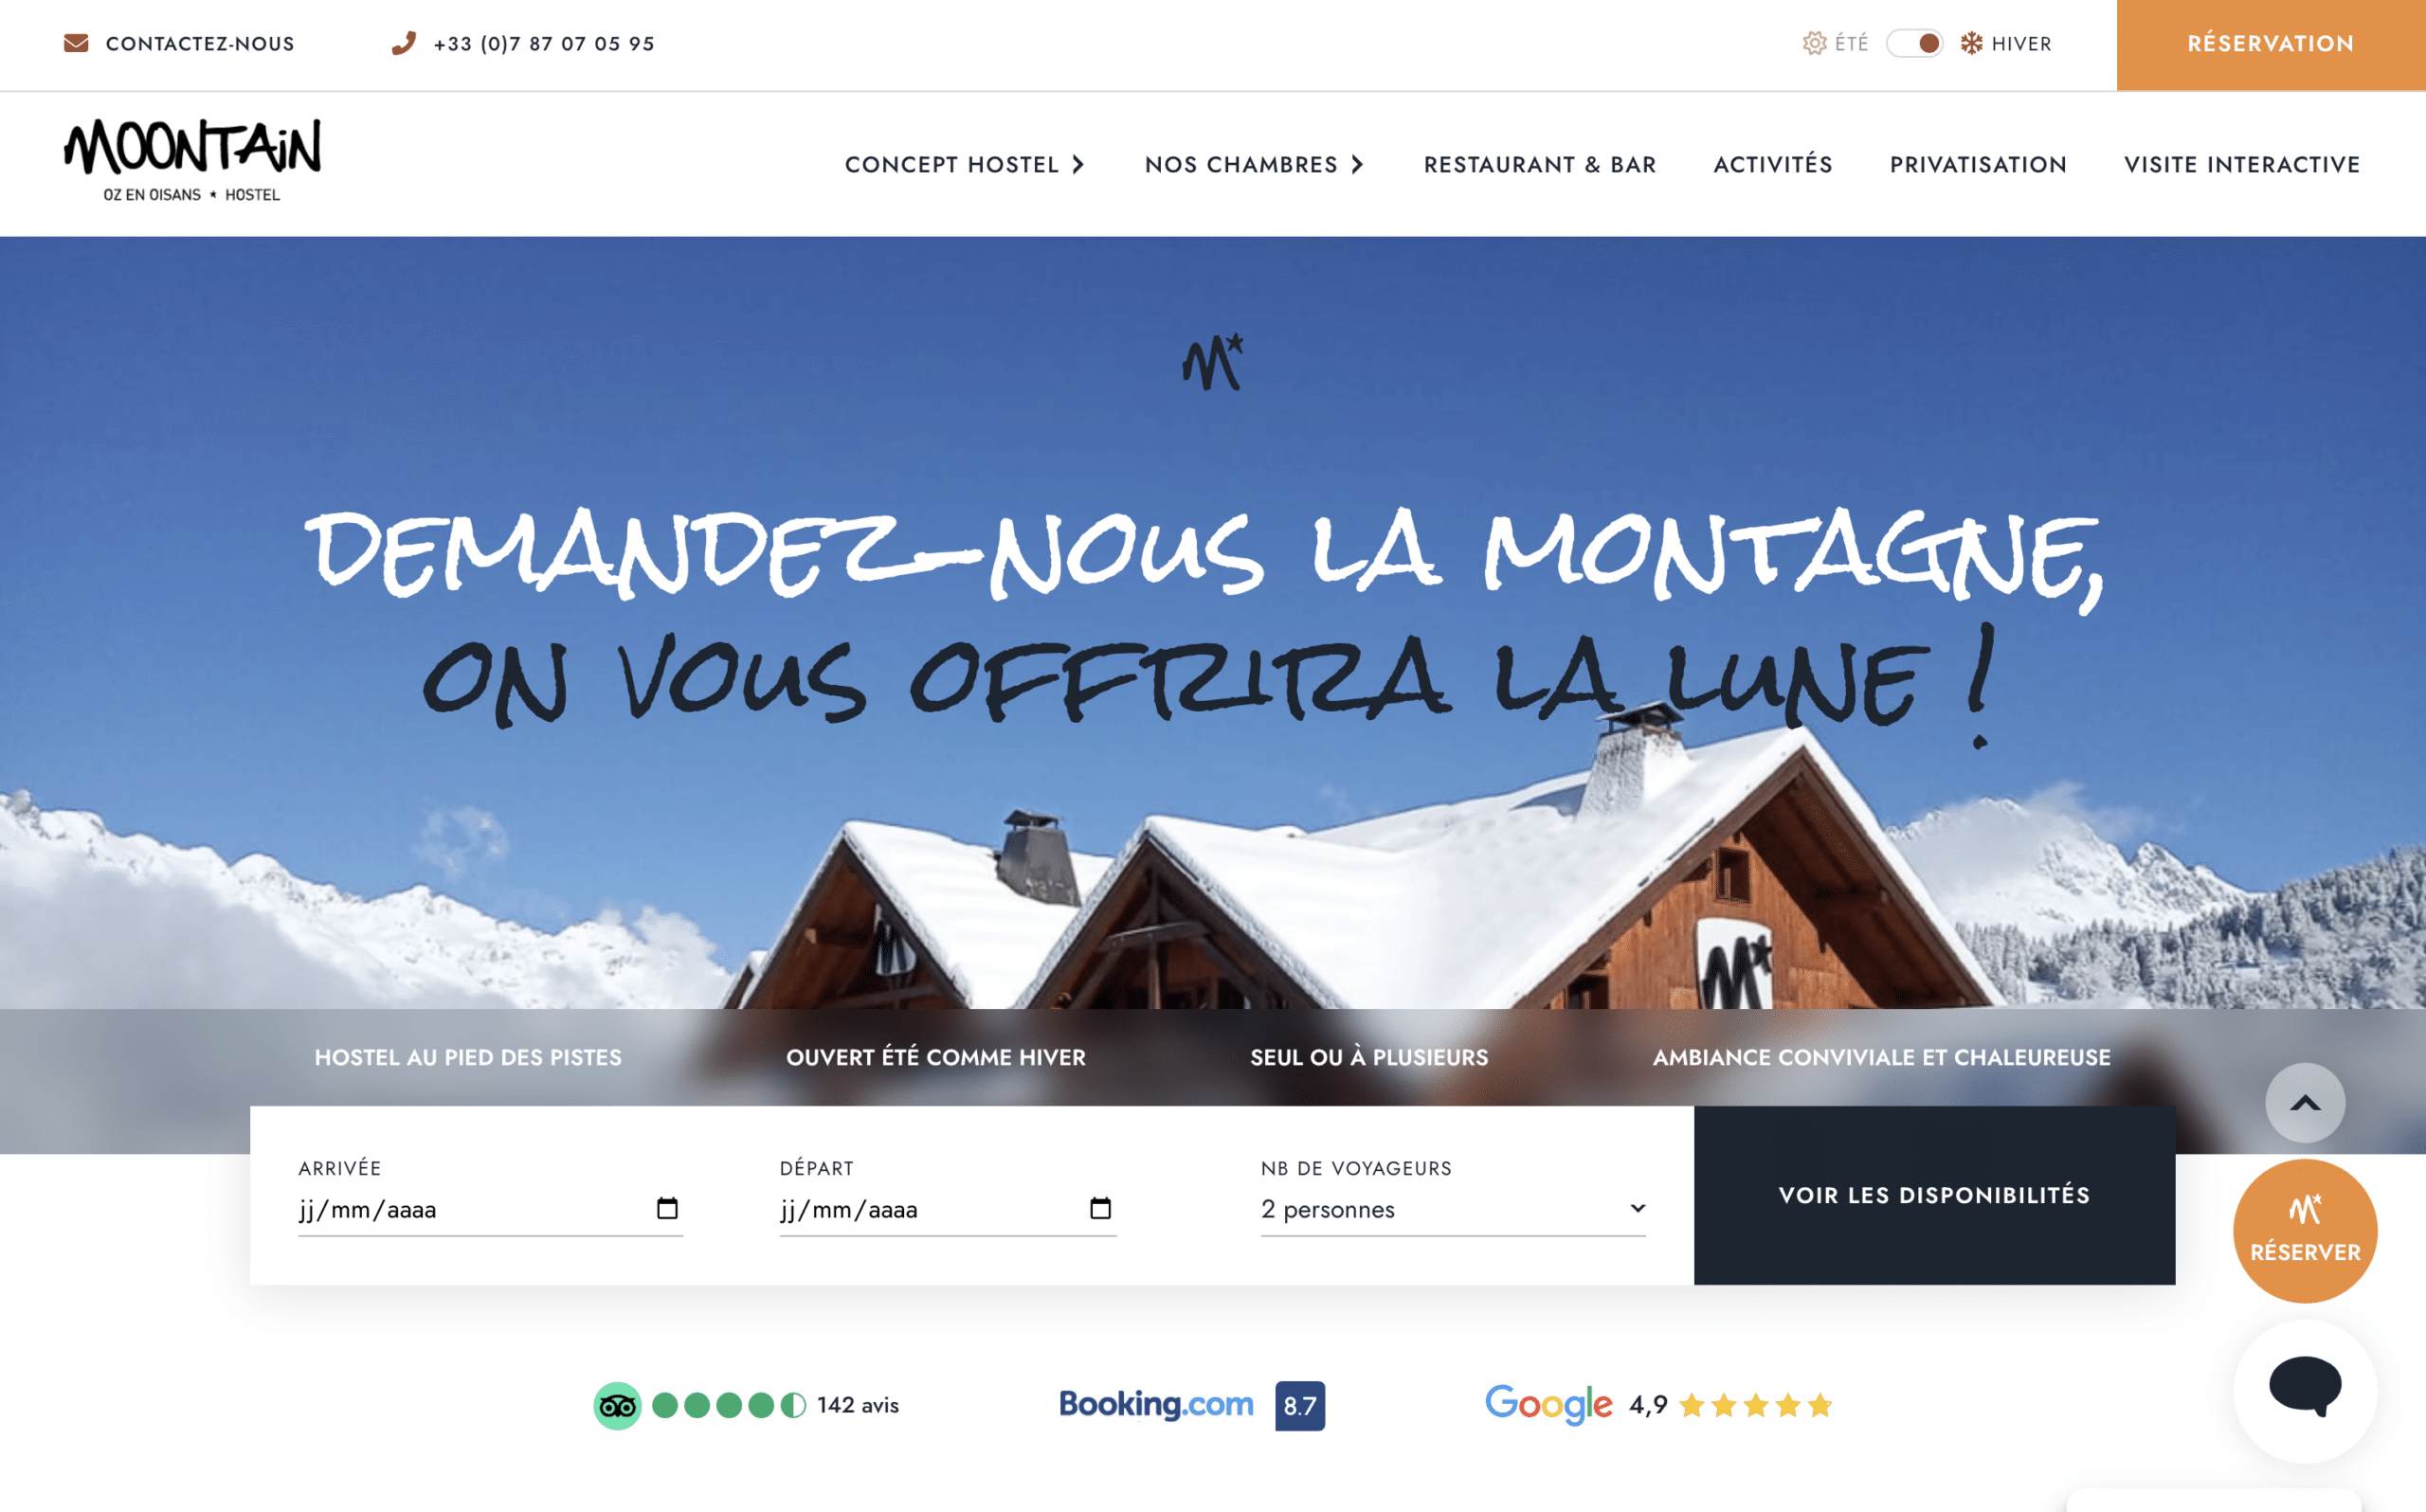
Task: Click the scroll-to-top arrow button
Action: pyautogui.click(x=2305, y=1102)
